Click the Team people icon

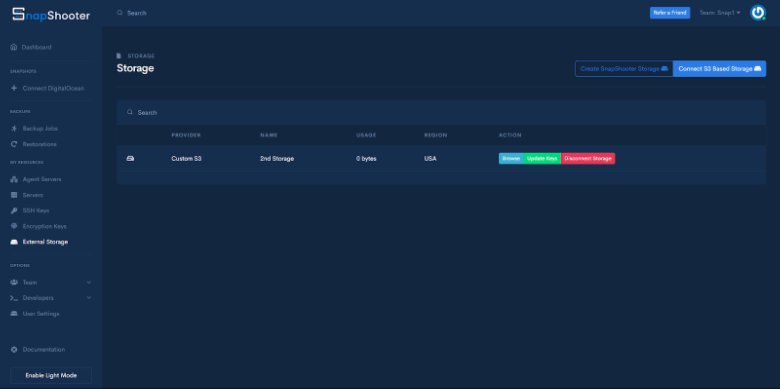[x=14, y=282]
